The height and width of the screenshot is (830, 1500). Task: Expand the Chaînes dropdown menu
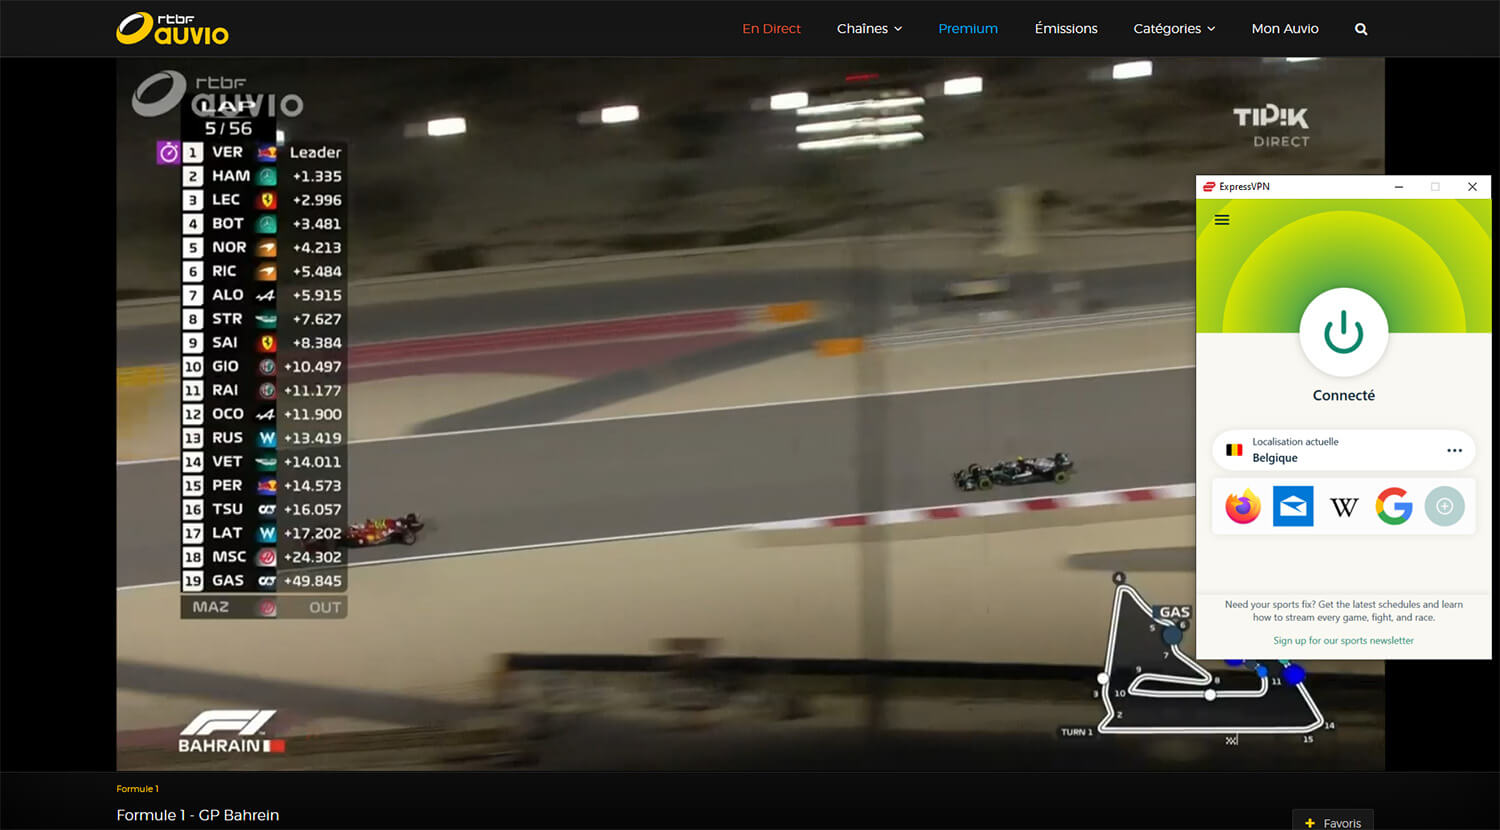pos(869,29)
